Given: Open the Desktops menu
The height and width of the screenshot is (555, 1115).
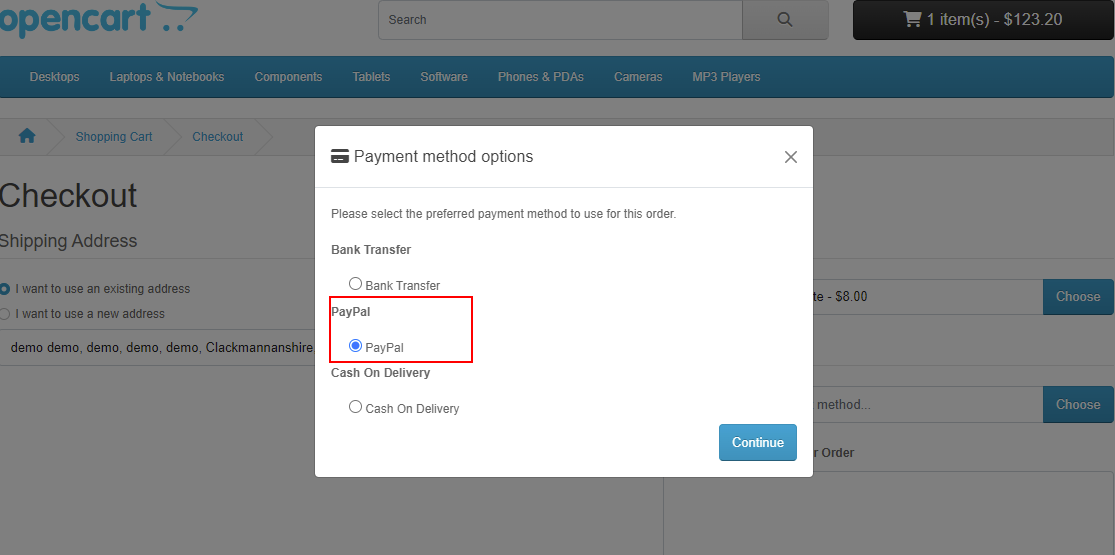Looking at the screenshot, I should (x=55, y=77).
